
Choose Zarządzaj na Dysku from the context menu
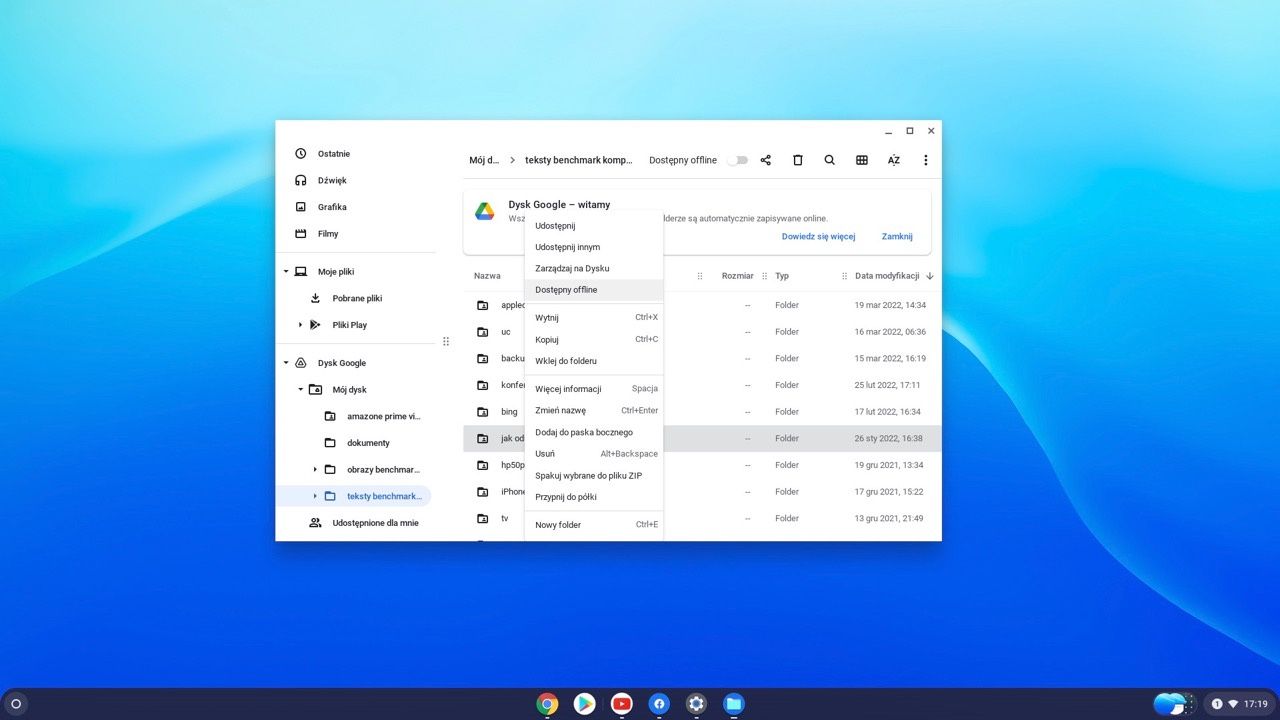594,268
